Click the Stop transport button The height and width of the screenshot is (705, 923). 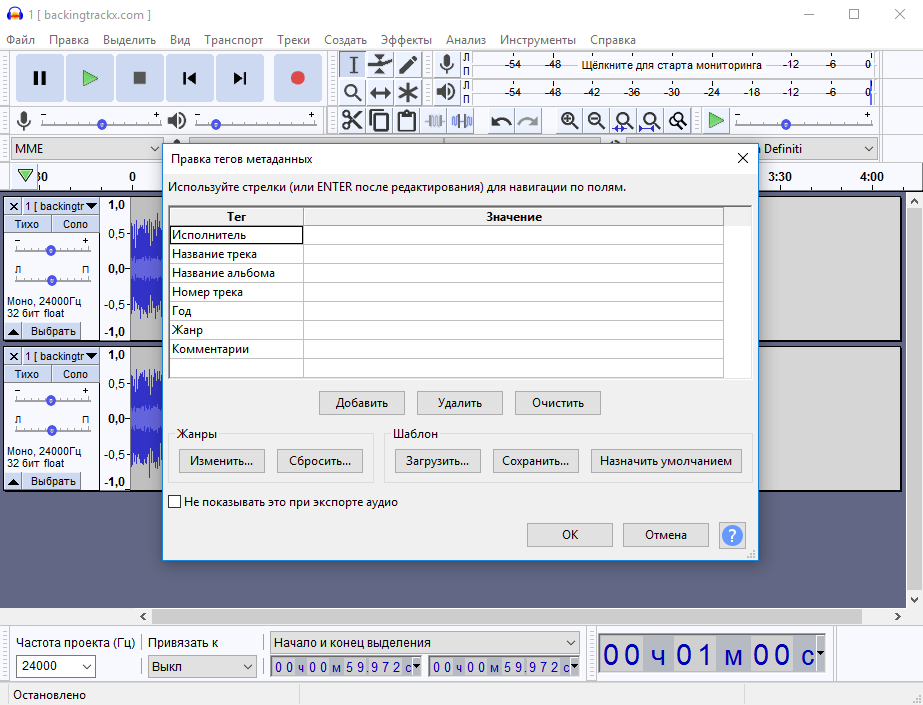pos(140,78)
